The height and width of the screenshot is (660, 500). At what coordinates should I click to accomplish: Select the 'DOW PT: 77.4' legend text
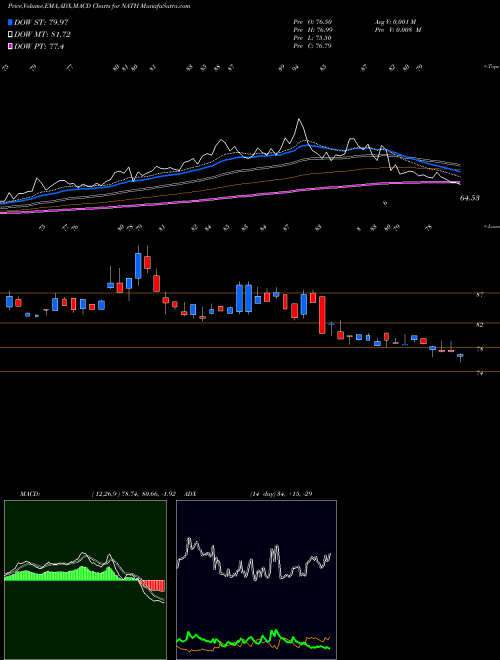click(39, 46)
